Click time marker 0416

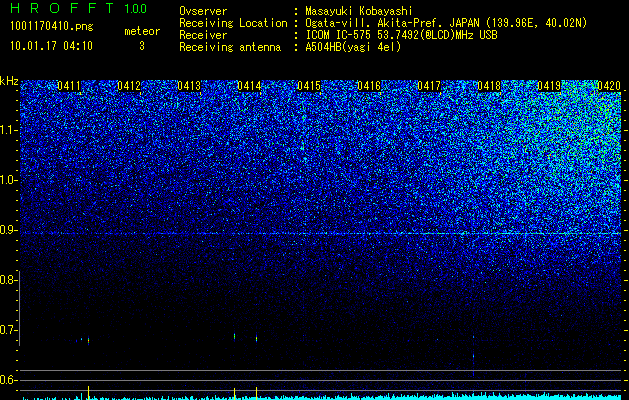pos(369,86)
